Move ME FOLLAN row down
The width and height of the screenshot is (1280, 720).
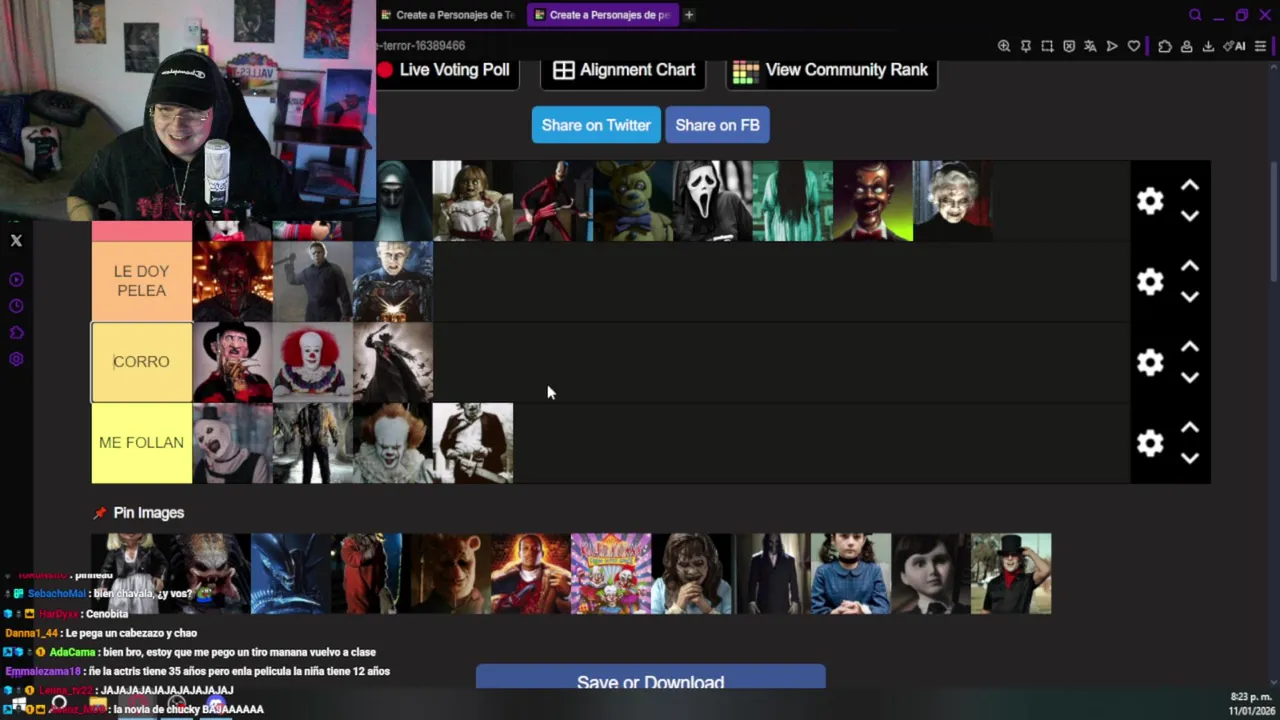[1190, 458]
